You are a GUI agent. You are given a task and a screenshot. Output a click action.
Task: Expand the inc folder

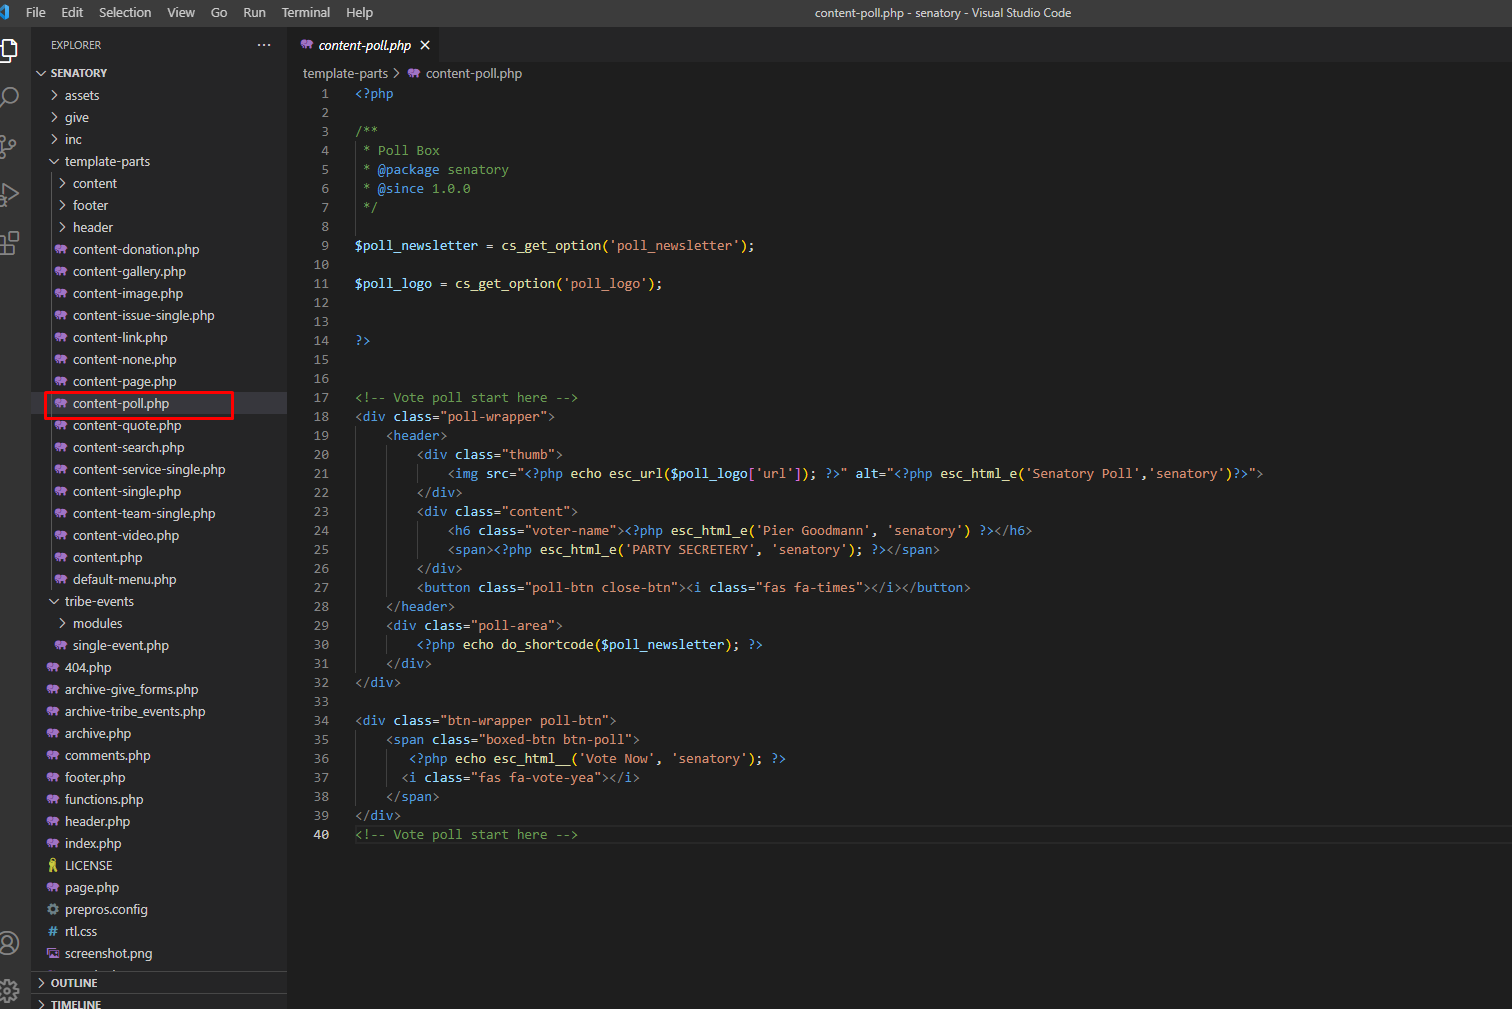159,139
